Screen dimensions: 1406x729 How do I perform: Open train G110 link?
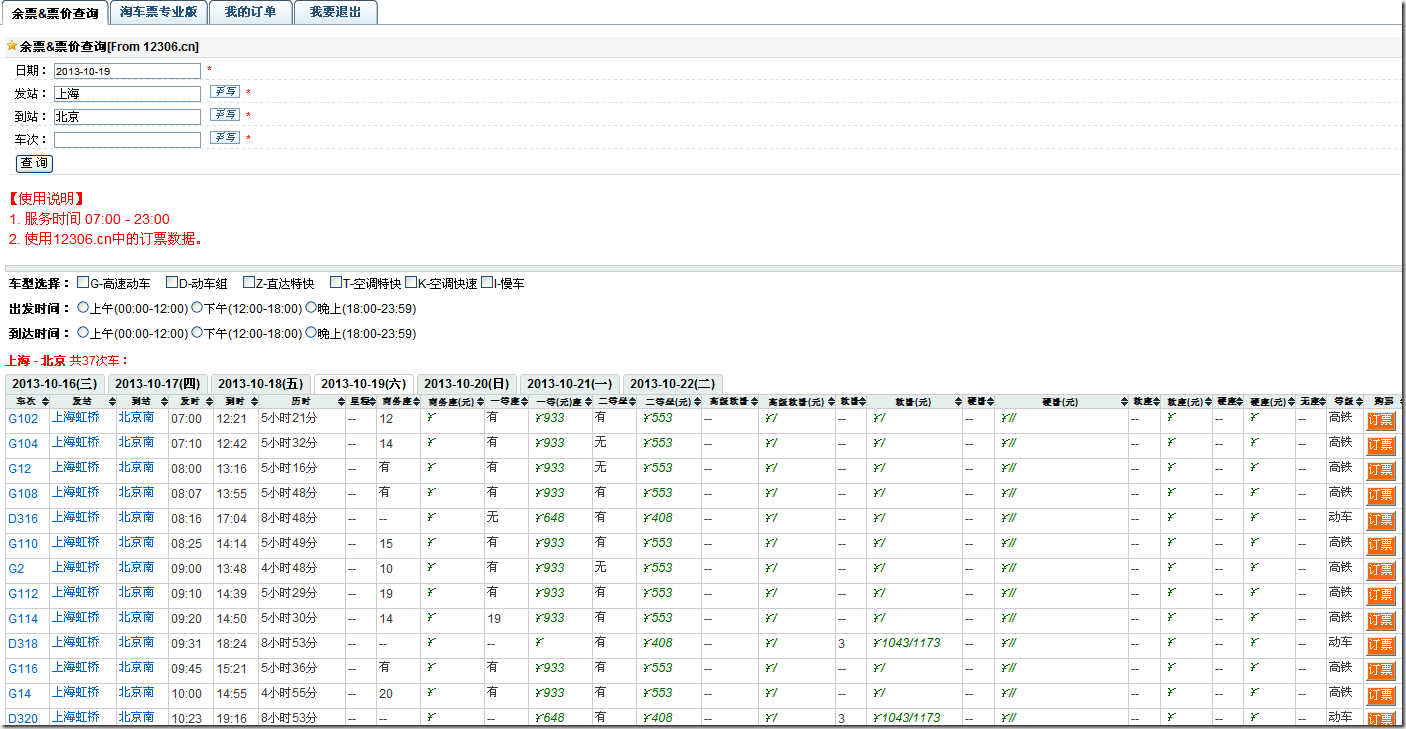coord(23,544)
